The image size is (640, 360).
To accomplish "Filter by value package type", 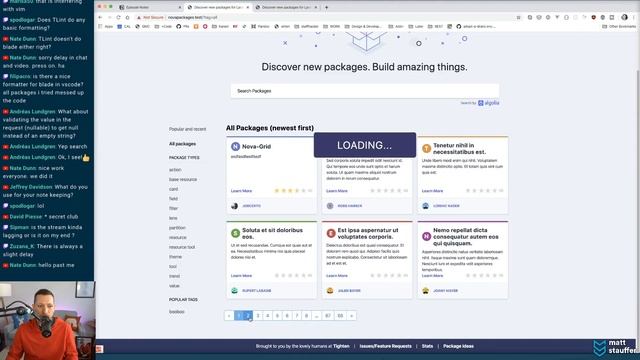I will click(174, 286).
